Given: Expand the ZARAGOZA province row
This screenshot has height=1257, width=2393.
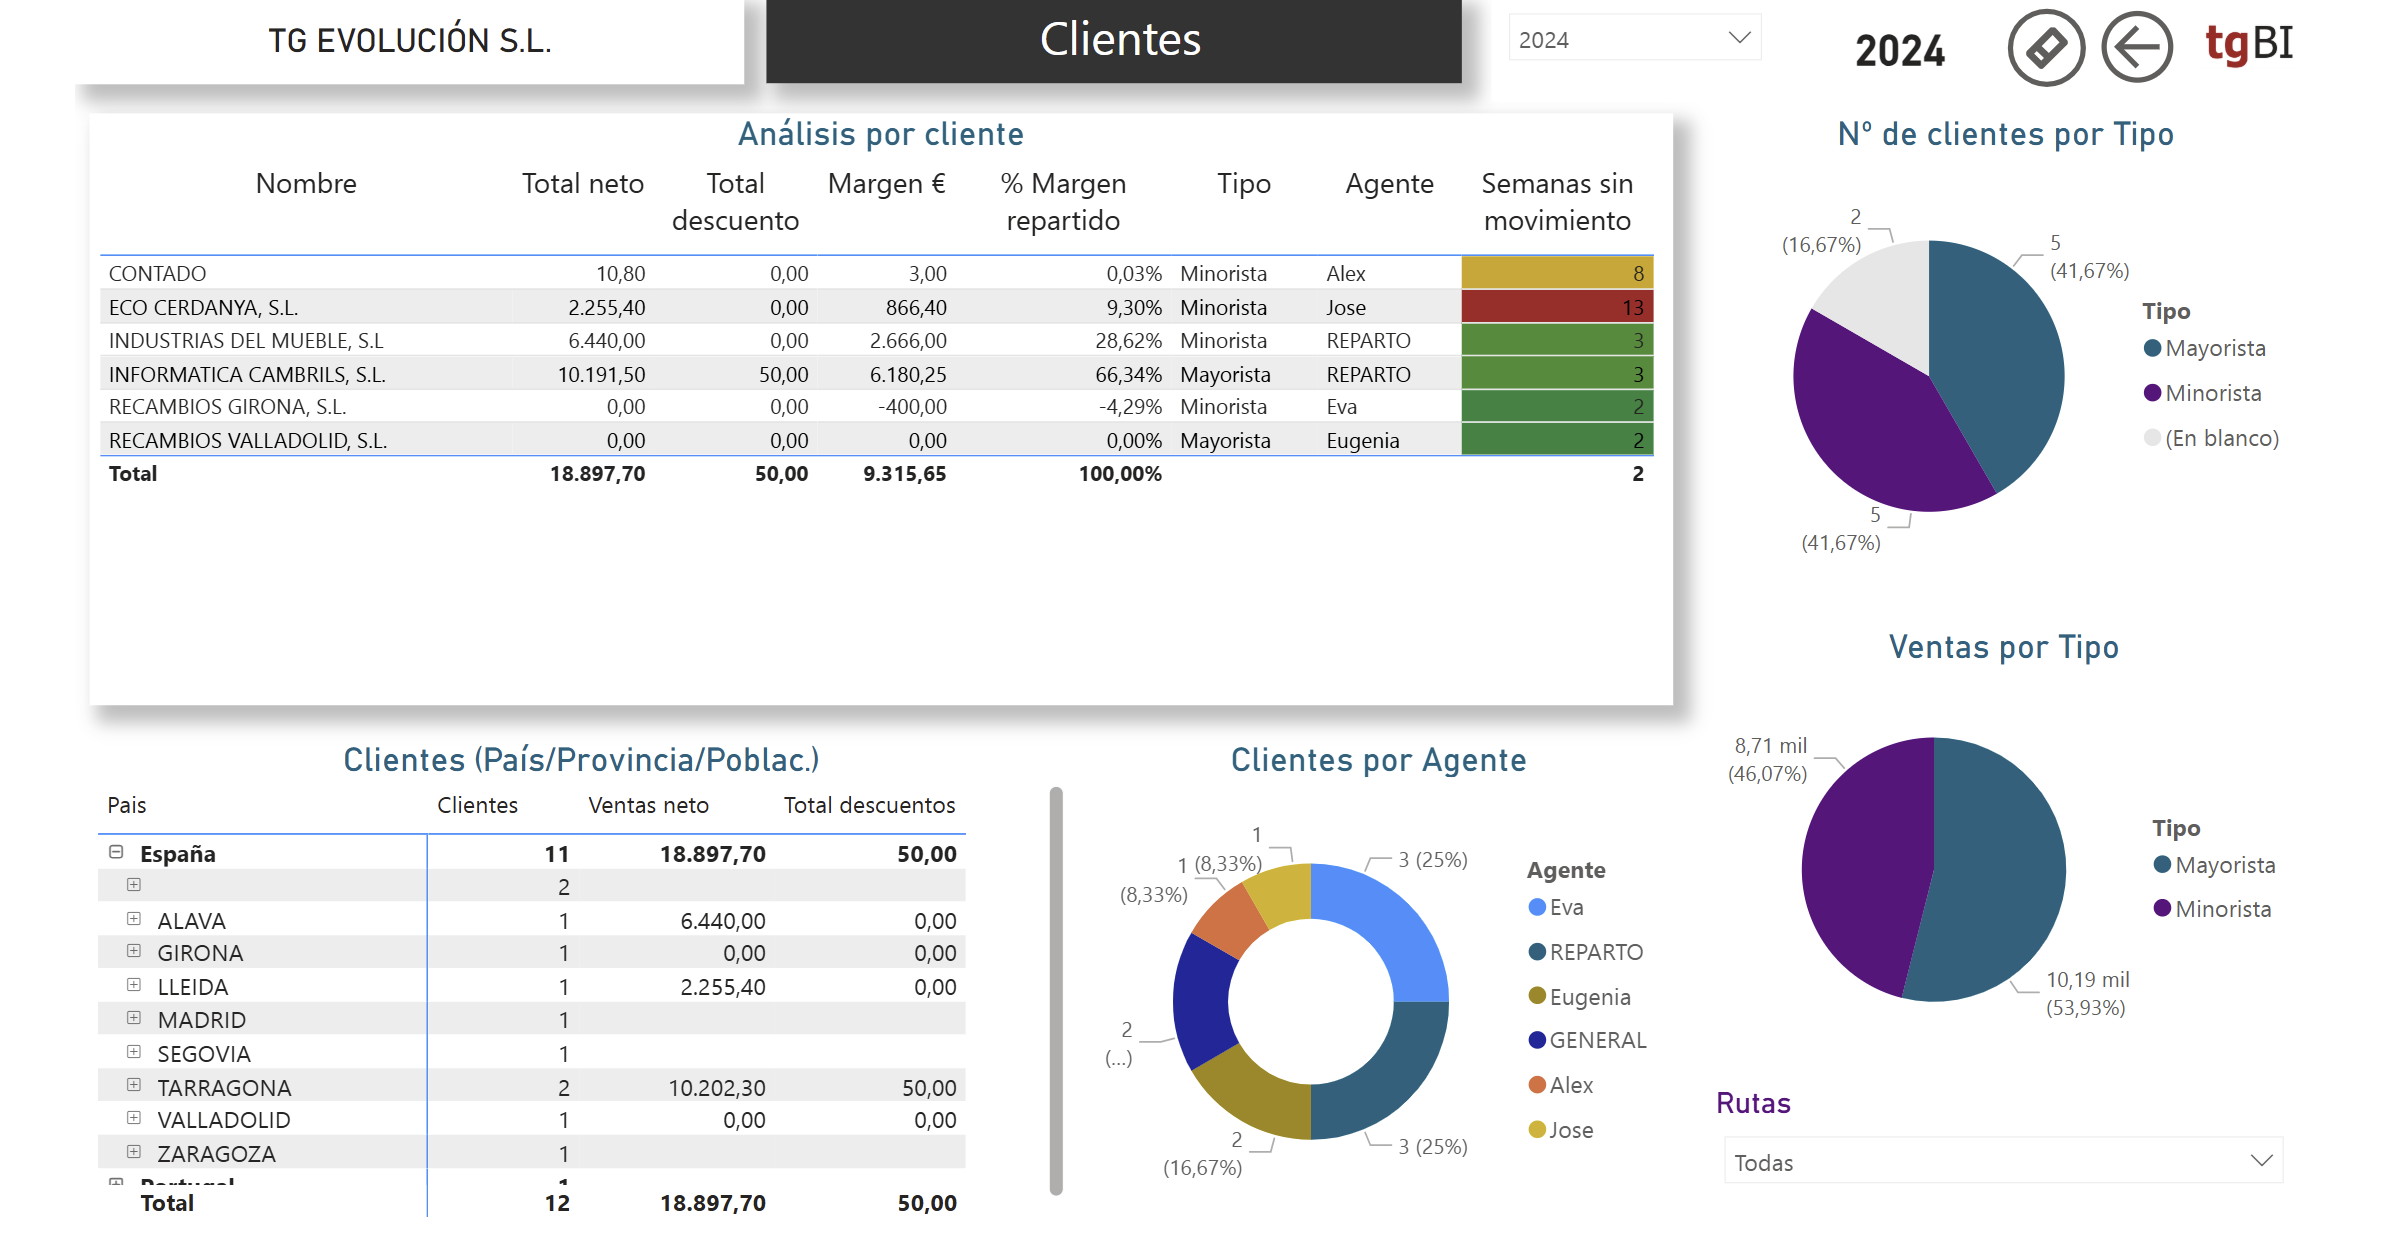Looking at the screenshot, I should pyautogui.click(x=134, y=1152).
